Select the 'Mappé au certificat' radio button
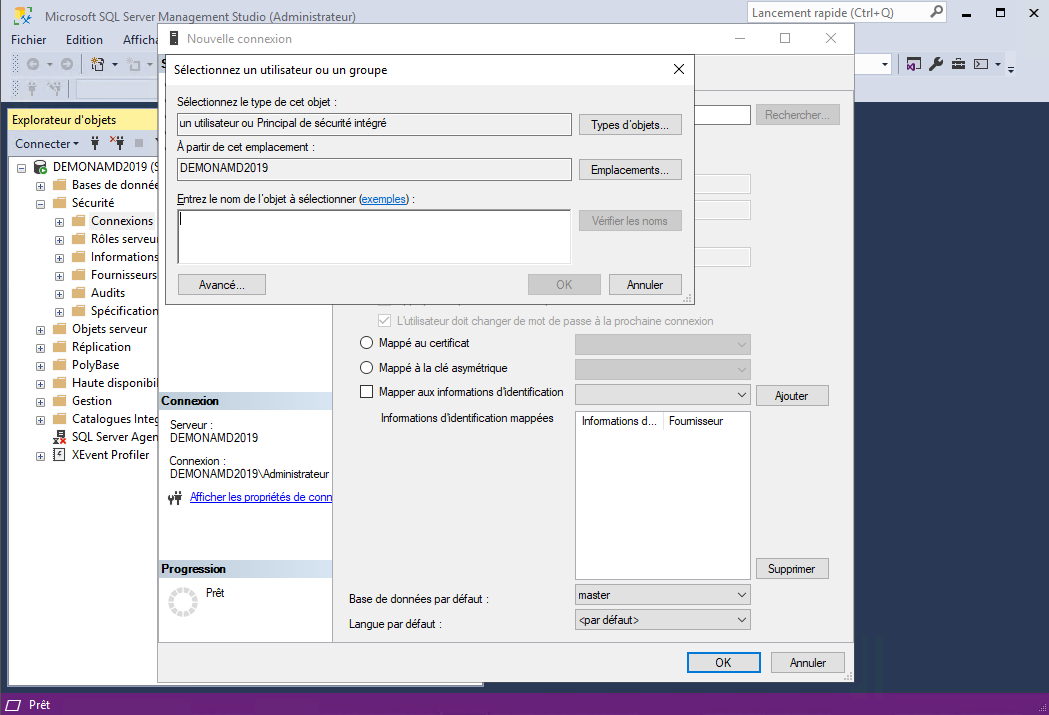The image size is (1049, 715). 366,343
